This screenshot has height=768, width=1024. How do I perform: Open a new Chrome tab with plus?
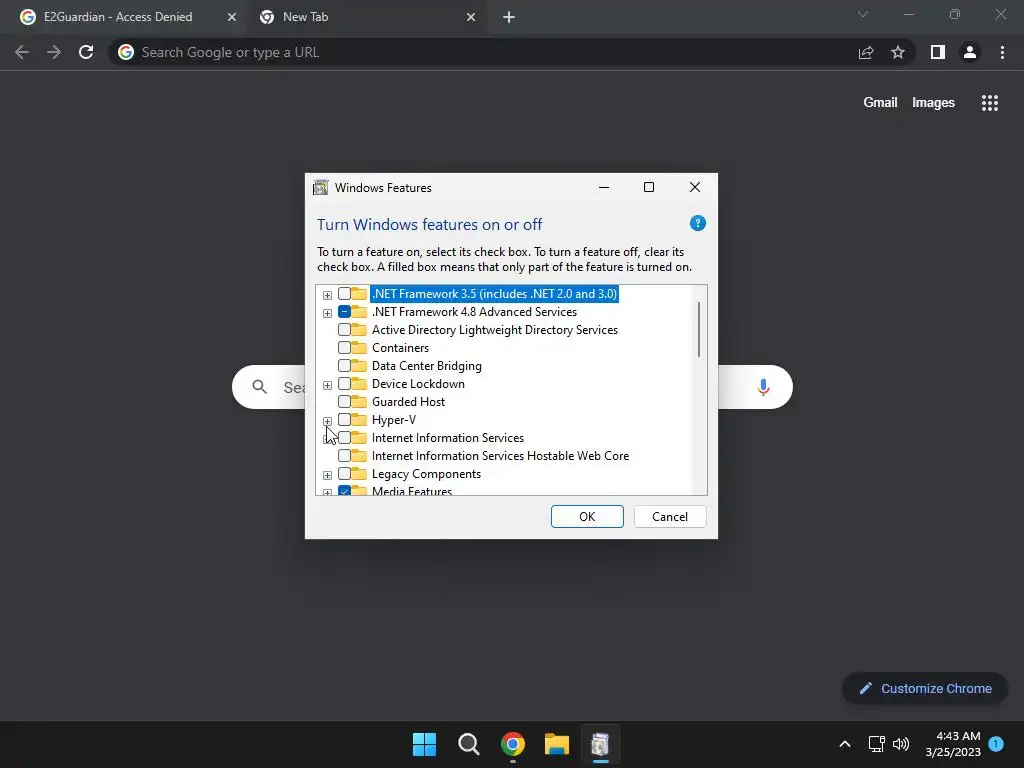click(509, 18)
